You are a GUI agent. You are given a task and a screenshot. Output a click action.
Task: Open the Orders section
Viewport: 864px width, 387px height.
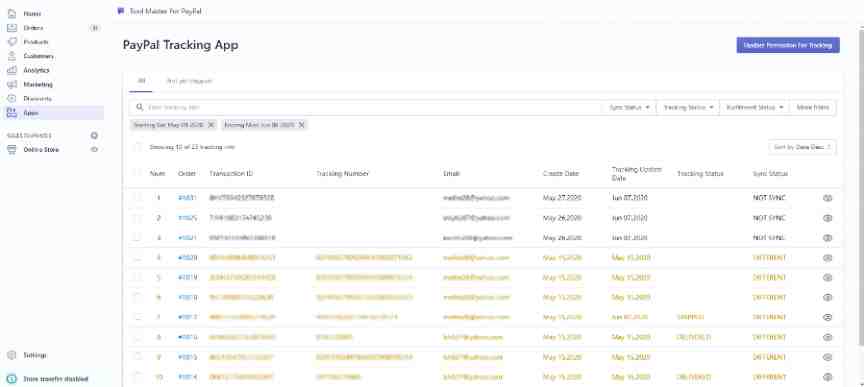[33, 28]
